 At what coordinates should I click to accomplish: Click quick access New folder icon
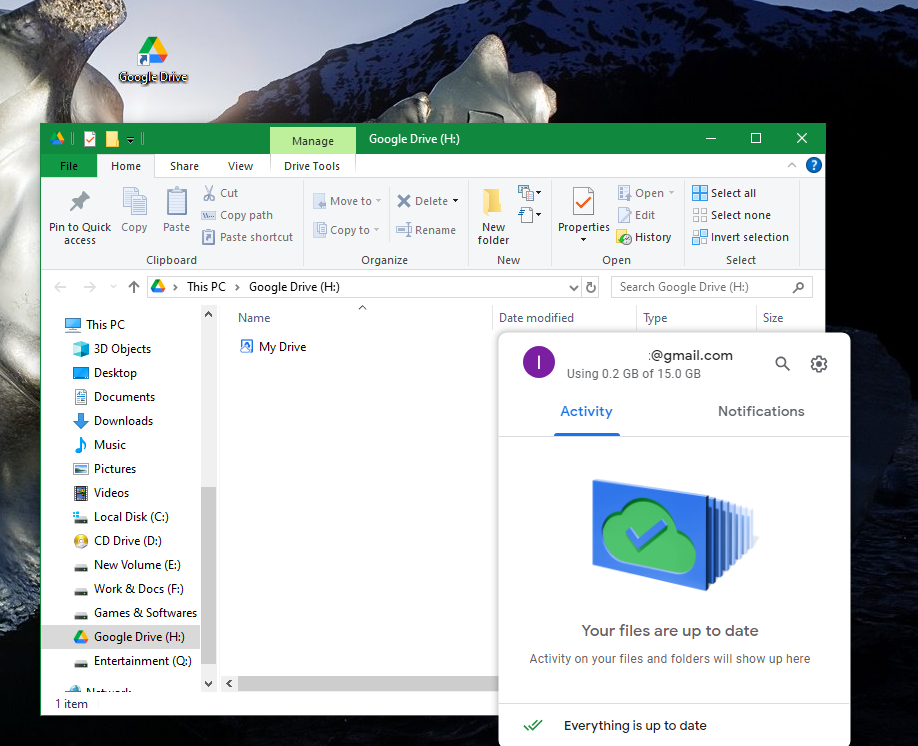(x=112, y=139)
